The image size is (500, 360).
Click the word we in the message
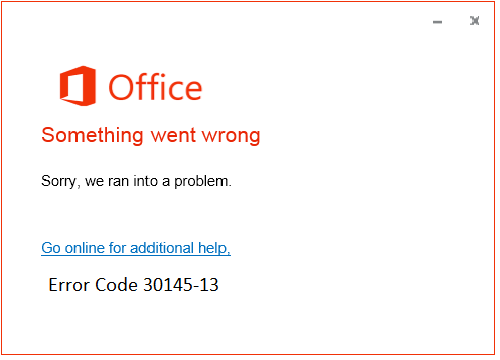pyautogui.click(x=94, y=182)
